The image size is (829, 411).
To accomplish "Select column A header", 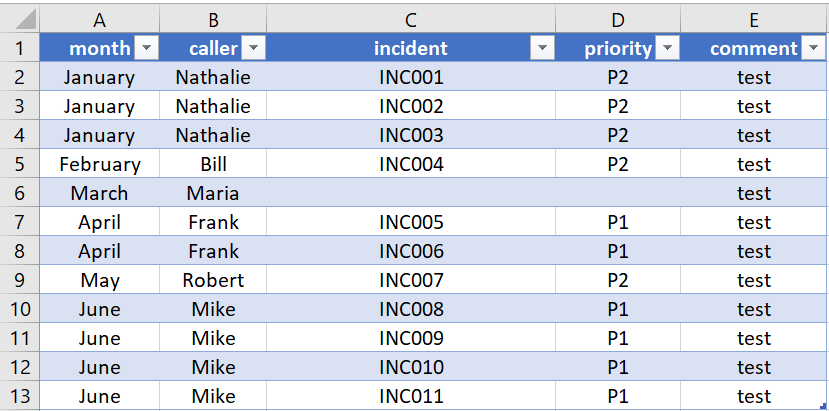I will [100, 19].
